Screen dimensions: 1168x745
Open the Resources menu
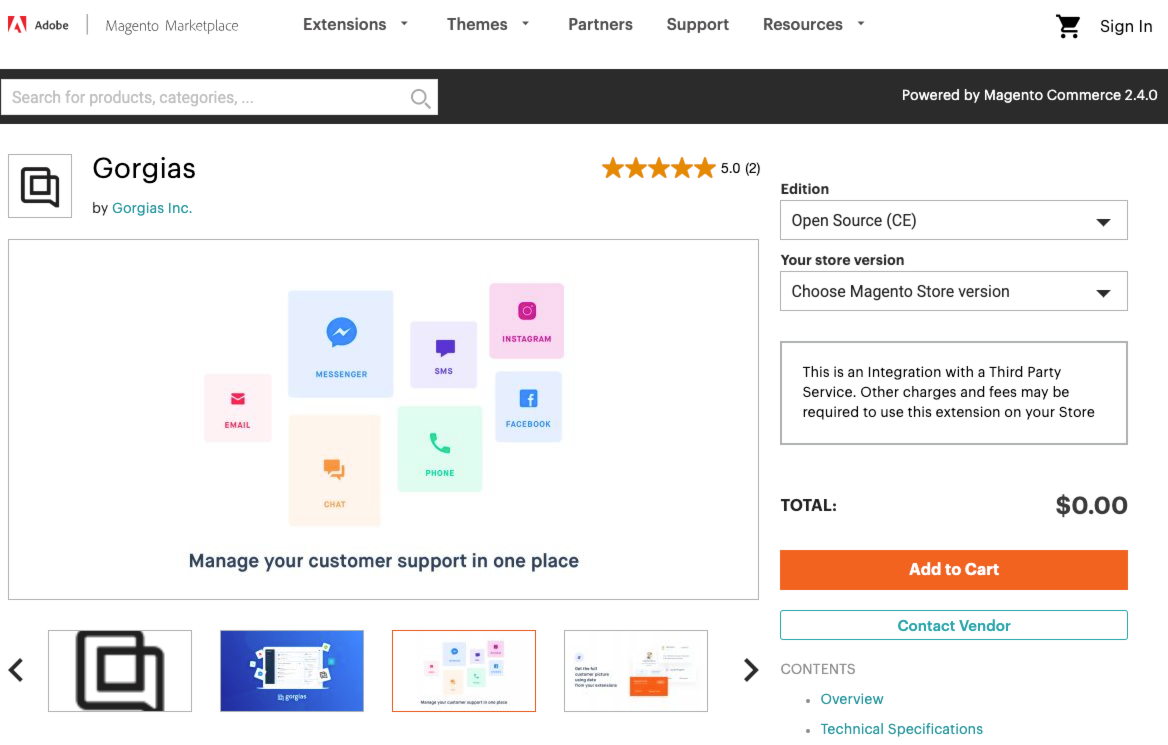[x=813, y=25]
